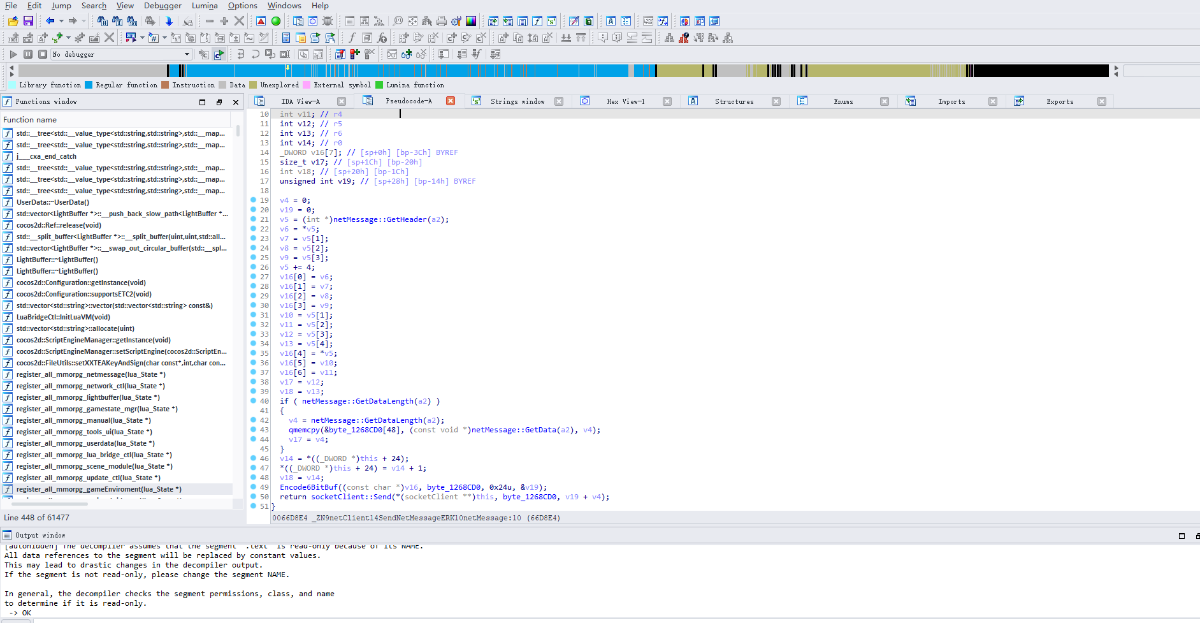Click the Unexplored legend color swatch

[253, 85]
